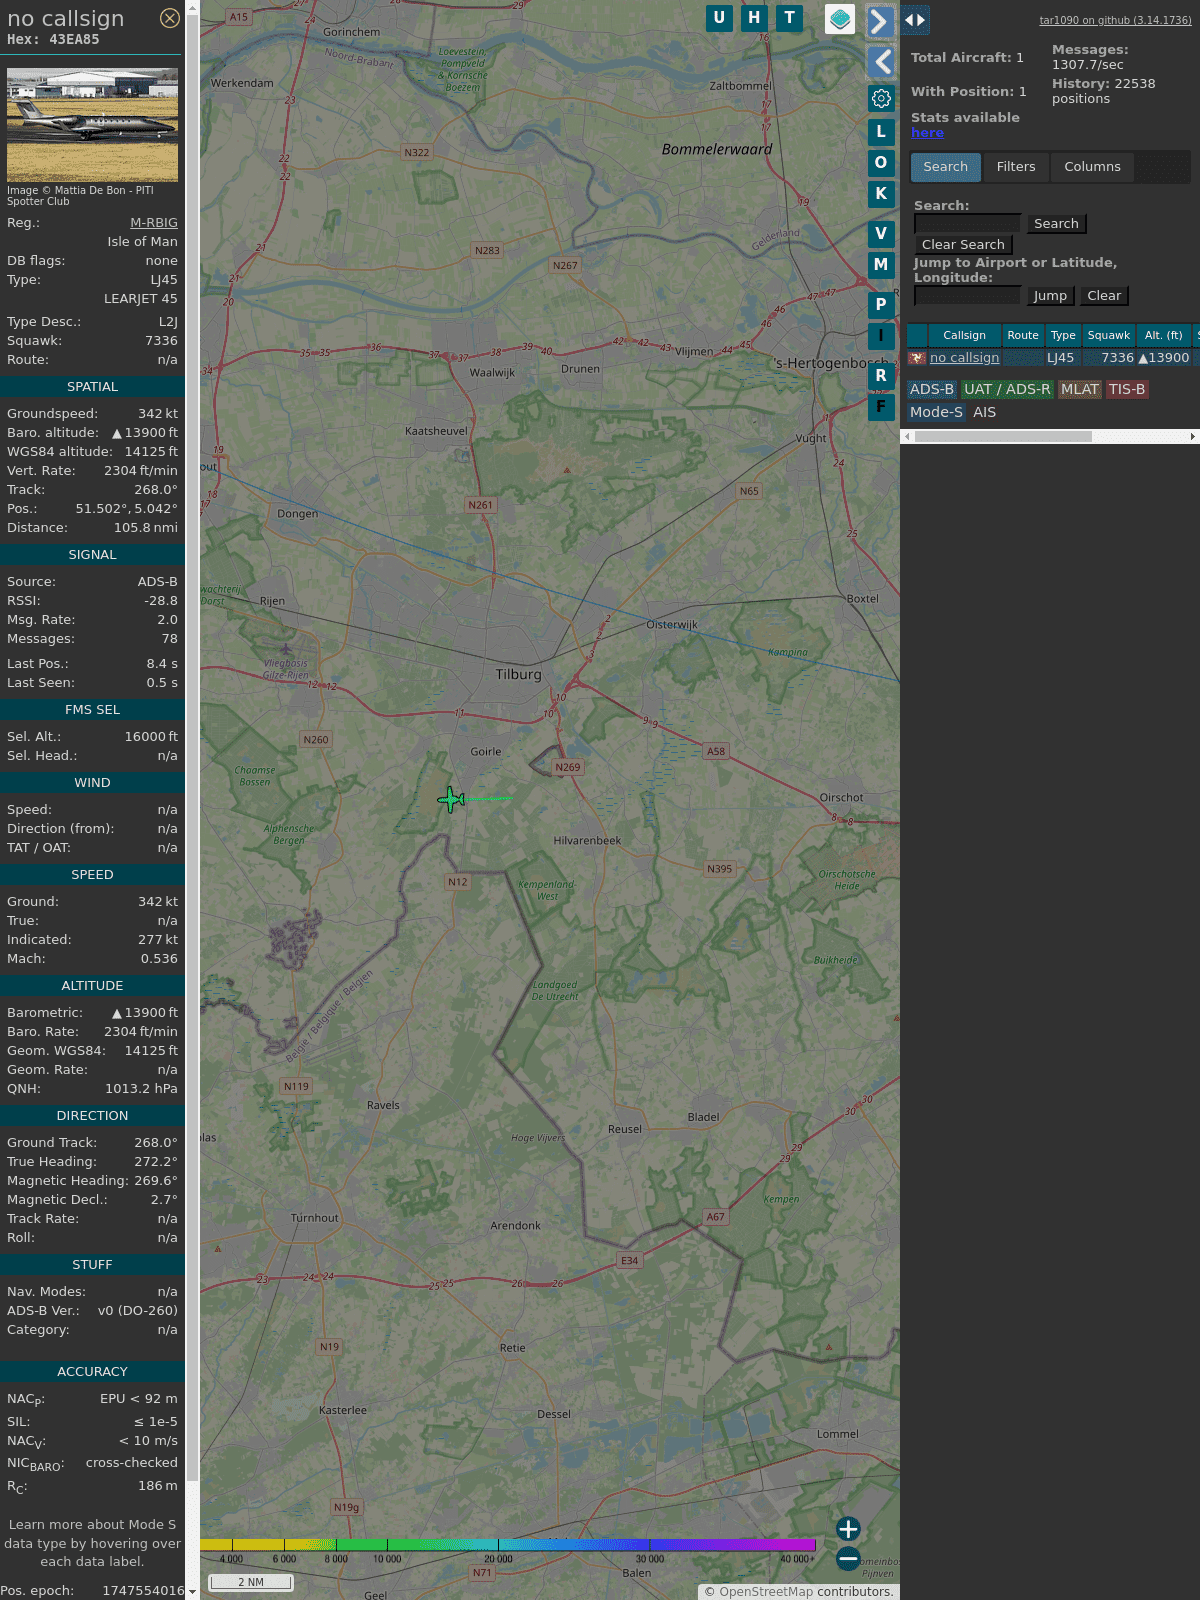
Task: Click the Sel. Alt. 16000 ft value
Action: point(151,737)
